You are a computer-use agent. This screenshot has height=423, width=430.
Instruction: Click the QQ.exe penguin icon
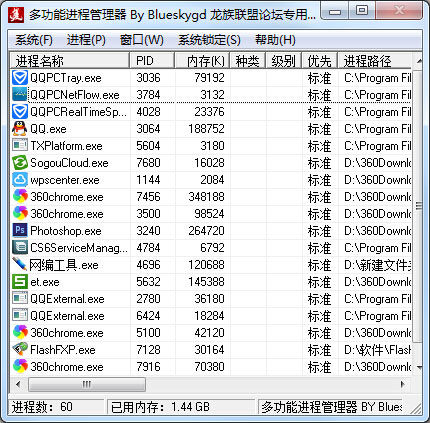click(x=20, y=129)
